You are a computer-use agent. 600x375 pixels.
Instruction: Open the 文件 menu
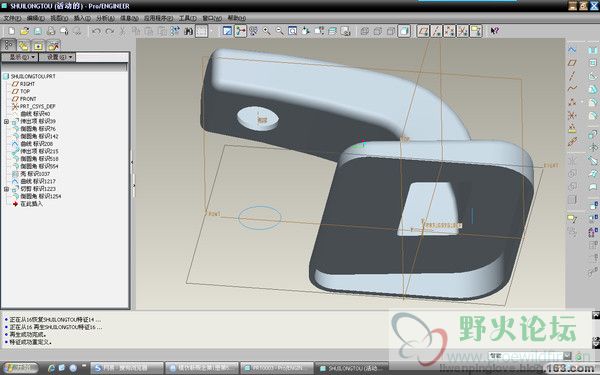tap(12, 18)
